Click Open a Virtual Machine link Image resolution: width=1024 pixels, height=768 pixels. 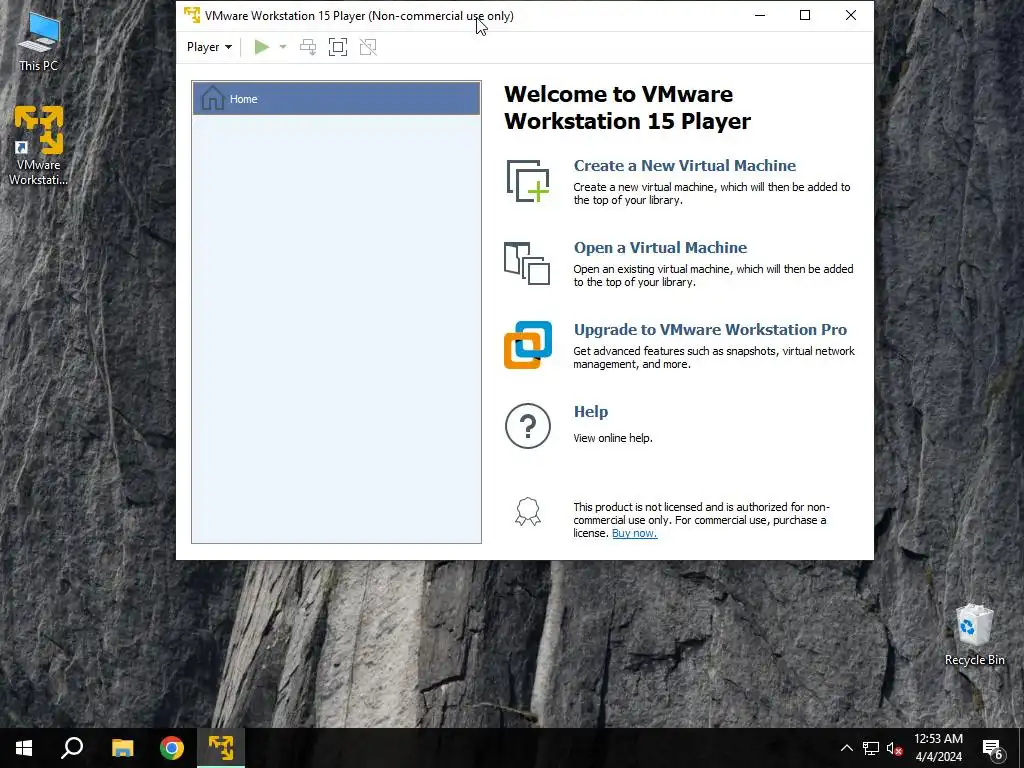click(660, 248)
